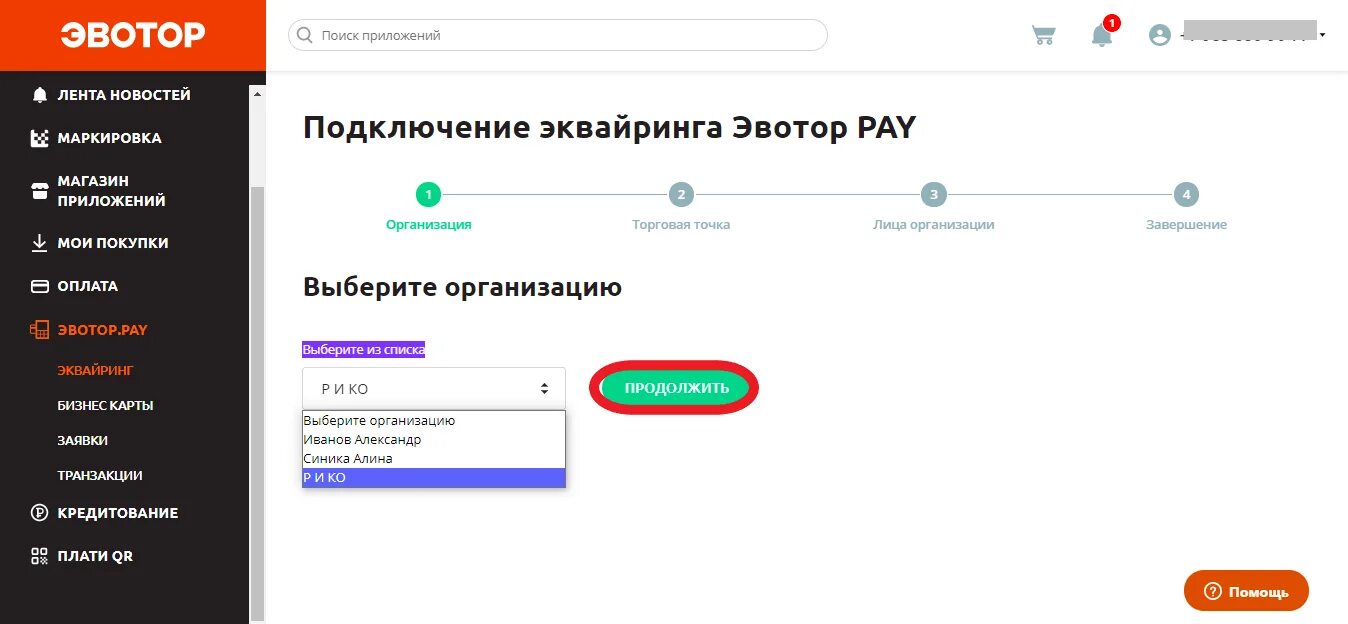Click the store icon for Магазин приложений
This screenshot has width=1348, height=624.
tap(40, 191)
